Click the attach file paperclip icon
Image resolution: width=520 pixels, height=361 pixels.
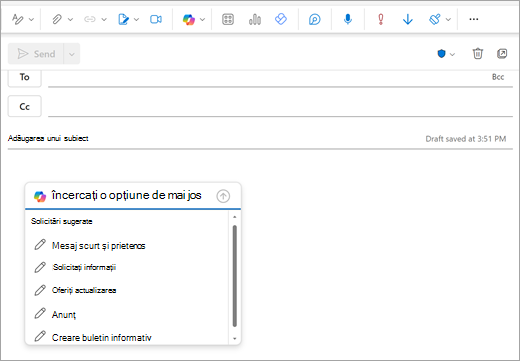click(57, 19)
